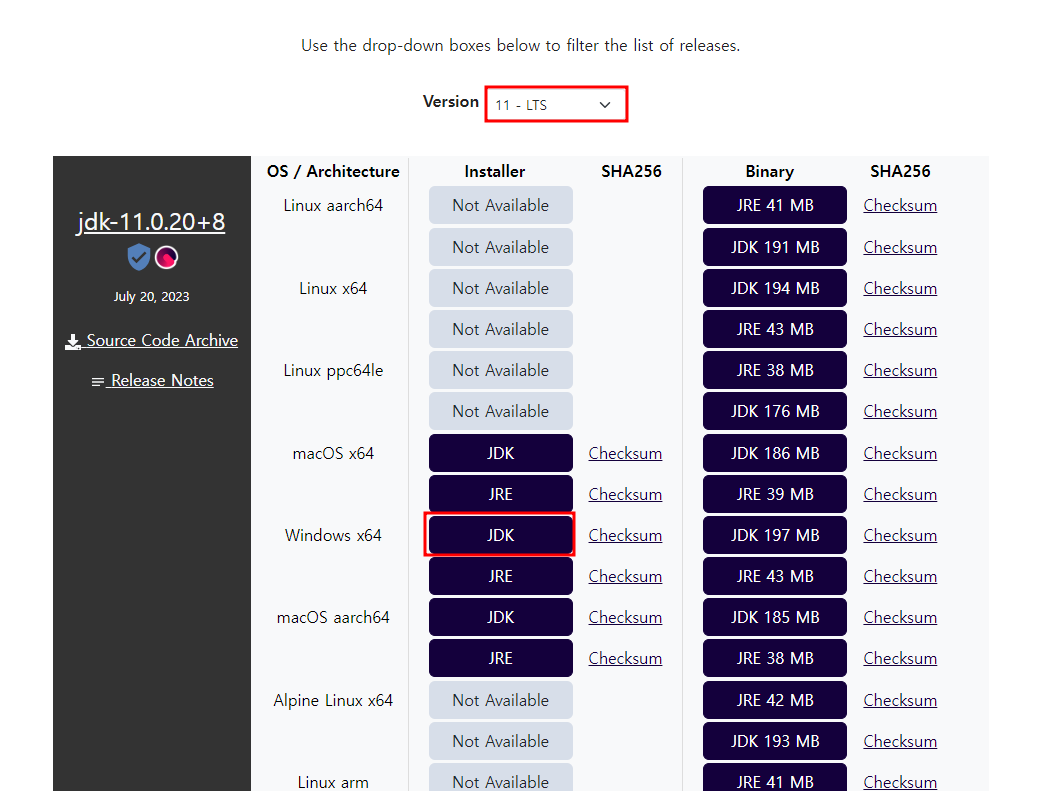Open Checksum for the Windows x64 JRE installer
The image size is (1049, 791).
626,576
